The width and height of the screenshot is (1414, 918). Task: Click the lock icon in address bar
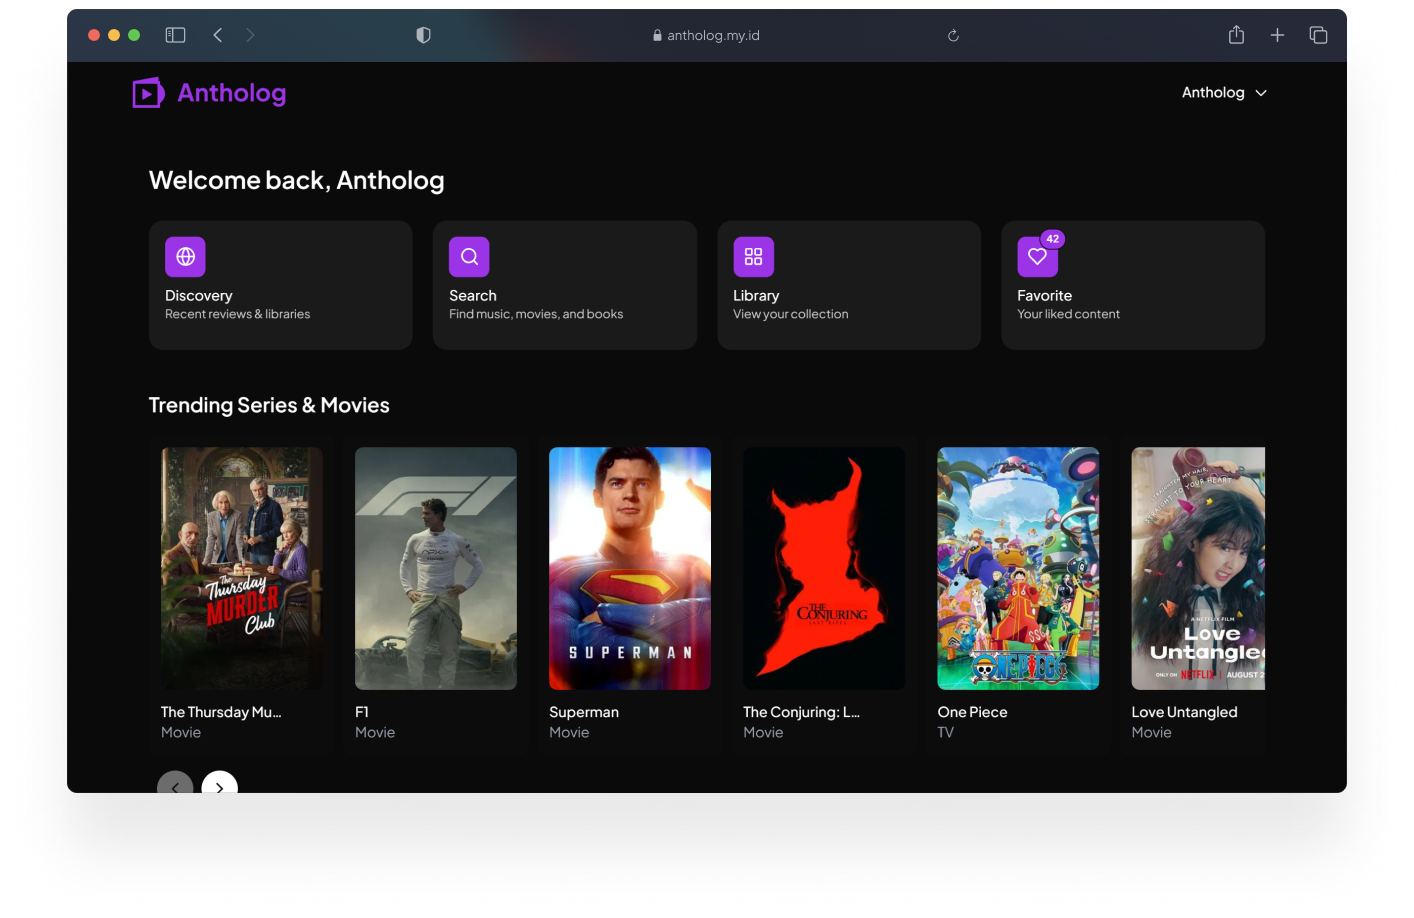point(657,35)
